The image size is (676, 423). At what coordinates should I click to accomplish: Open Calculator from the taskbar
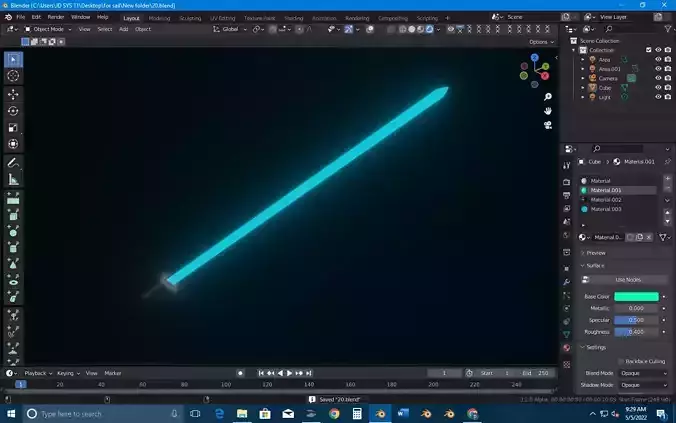pos(357,414)
